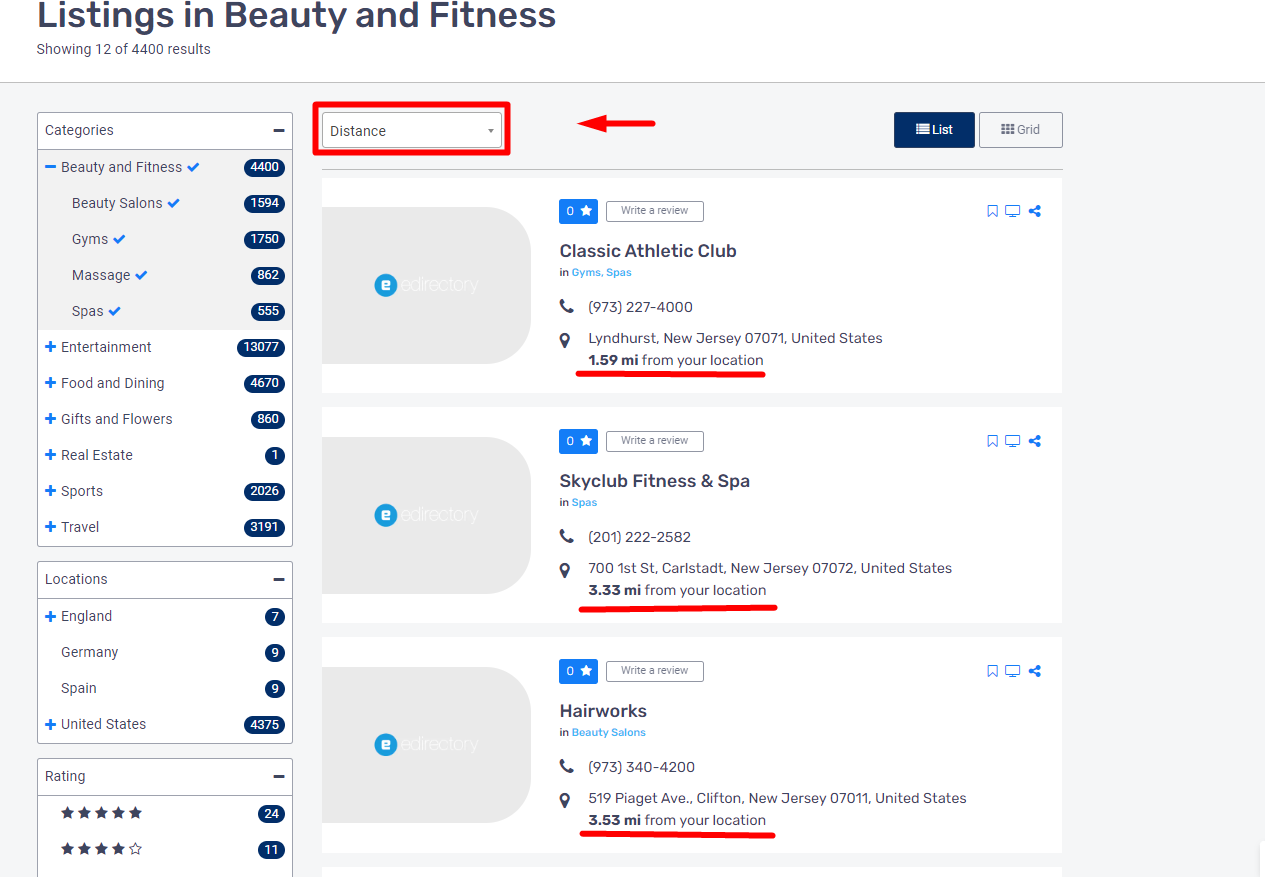Bookmark the Classic Athletic Club listing

coord(992,211)
